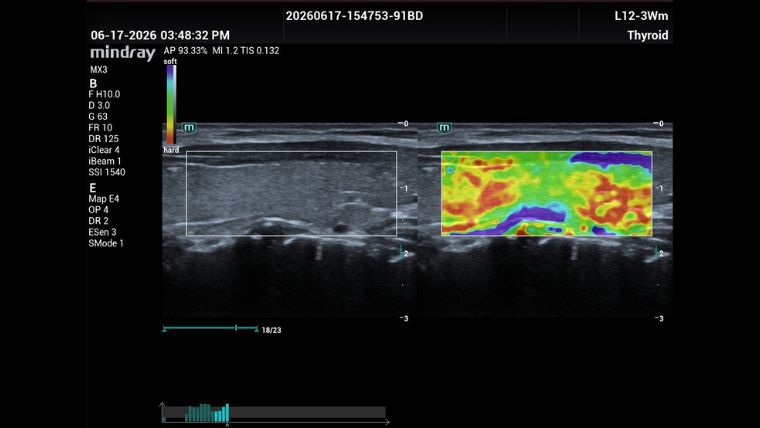Click the focus position marker on left image

click(x=401, y=251)
